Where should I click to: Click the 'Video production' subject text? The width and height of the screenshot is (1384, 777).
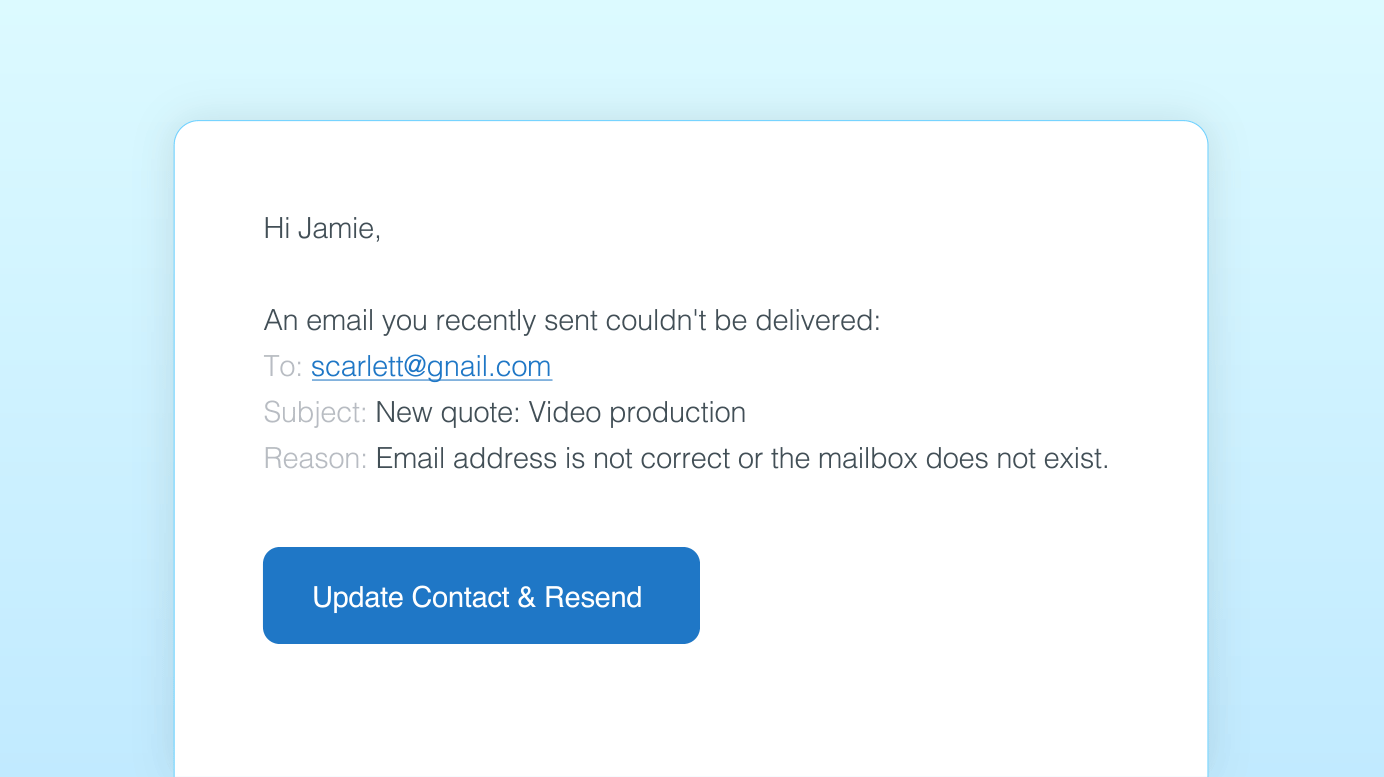[x=637, y=413]
